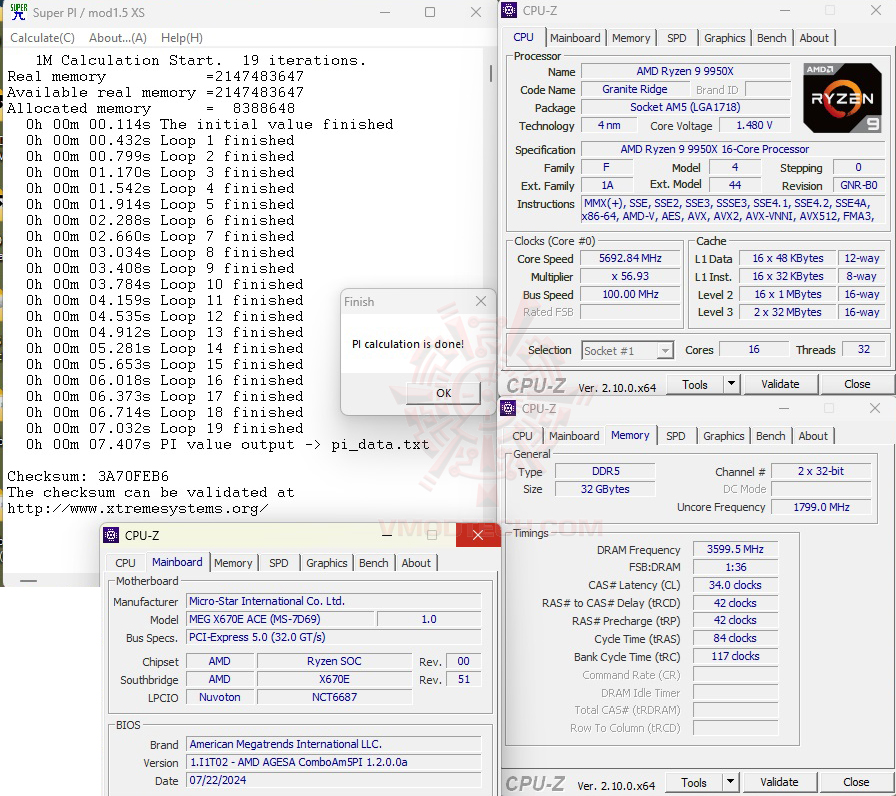Open Tools dropdown arrow in Memory window
The height and width of the screenshot is (796, 896).
(730, 782)
